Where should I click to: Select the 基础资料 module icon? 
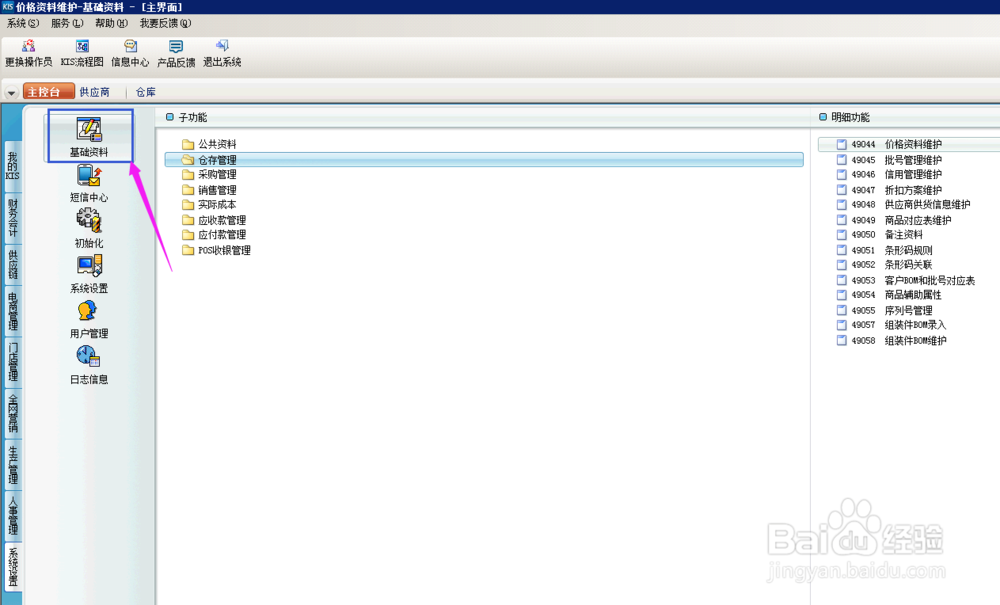pos(89,136)
